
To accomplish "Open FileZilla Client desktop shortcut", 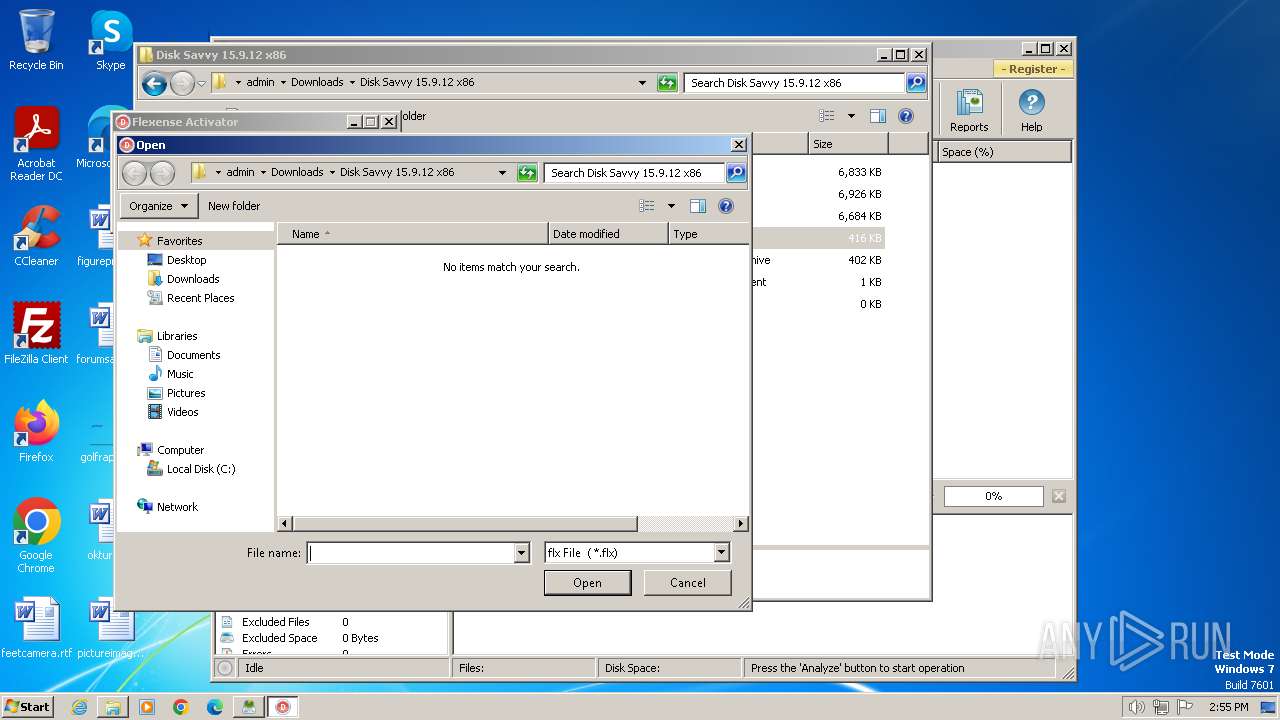I will [36, 334].
